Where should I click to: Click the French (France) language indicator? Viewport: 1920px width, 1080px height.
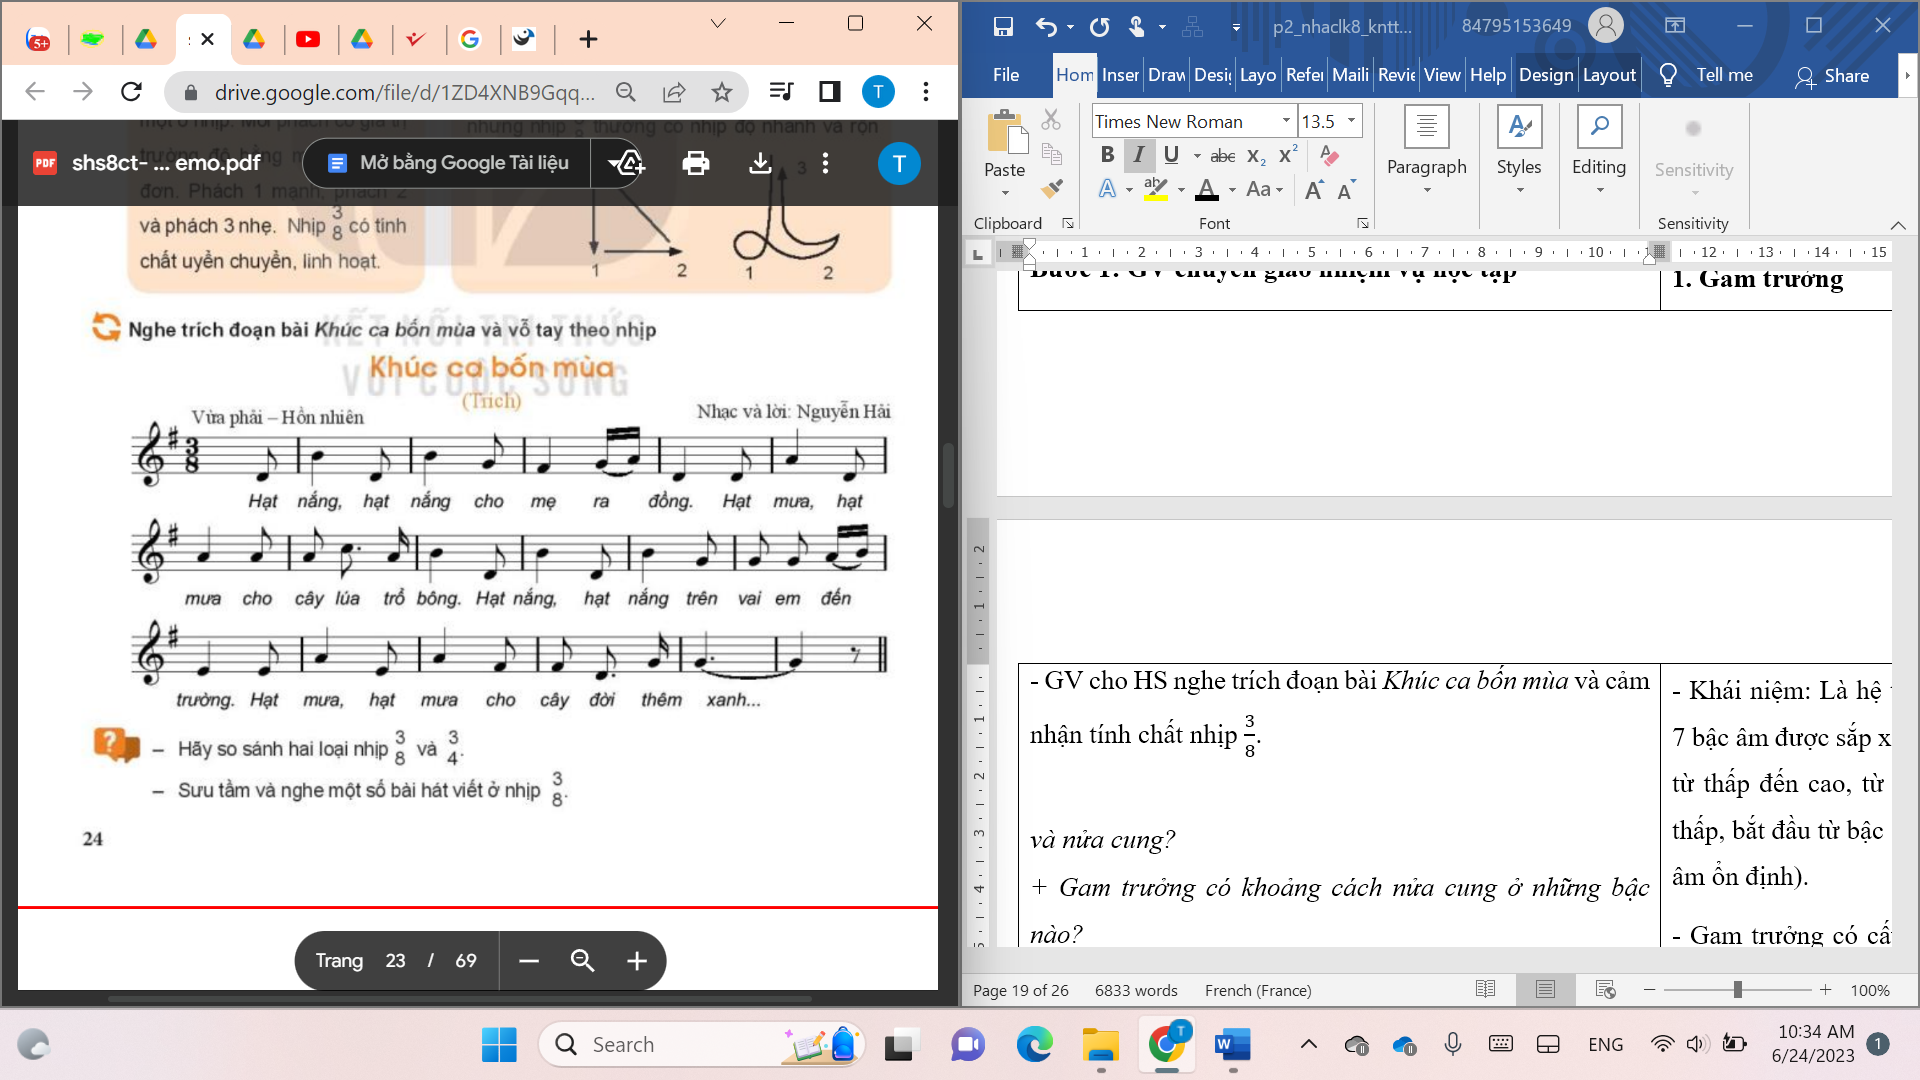coord(1258,990)
